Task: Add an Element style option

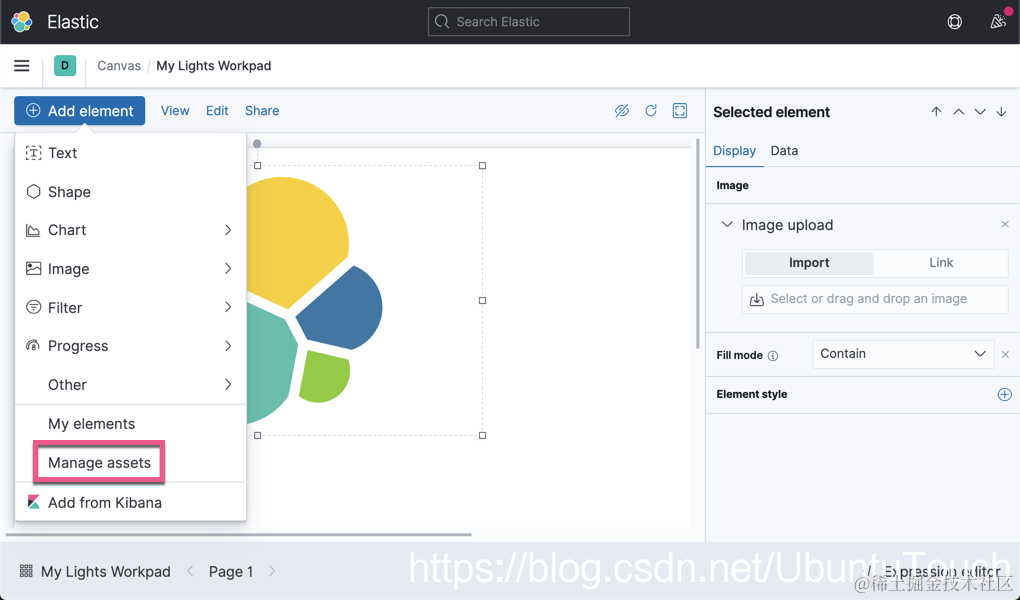Action: tap(1004, 394)
